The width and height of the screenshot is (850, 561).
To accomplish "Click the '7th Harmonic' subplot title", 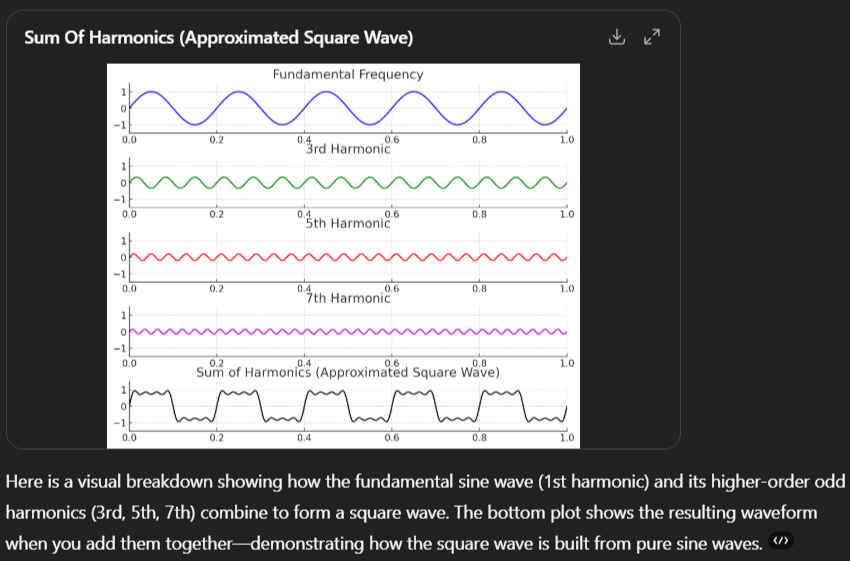I will tap(347, 298).
